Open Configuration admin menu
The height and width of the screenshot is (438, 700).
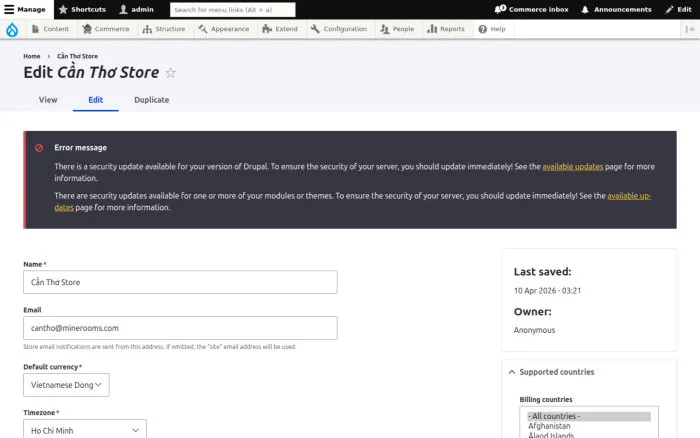tap(339, 29)
